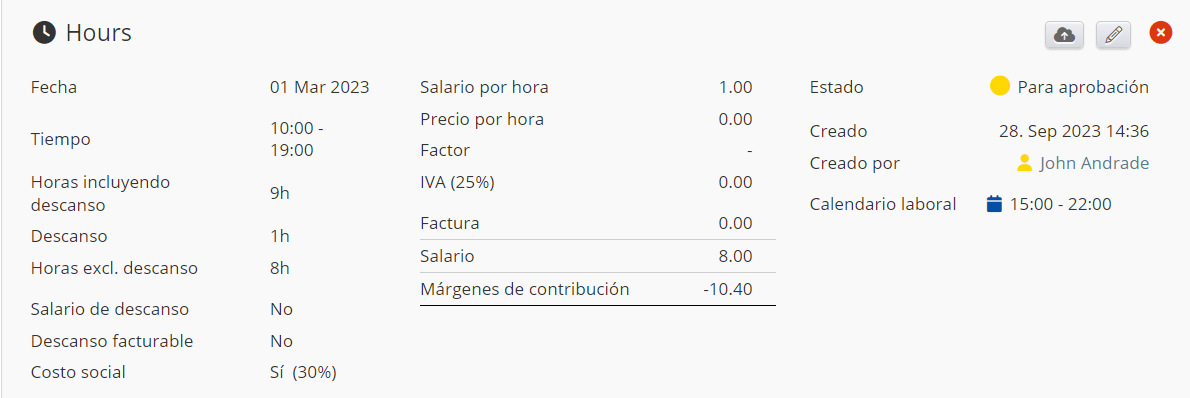
Task: Click the Márgenes de contribución value -10.40
Action: tap(727, 289)
